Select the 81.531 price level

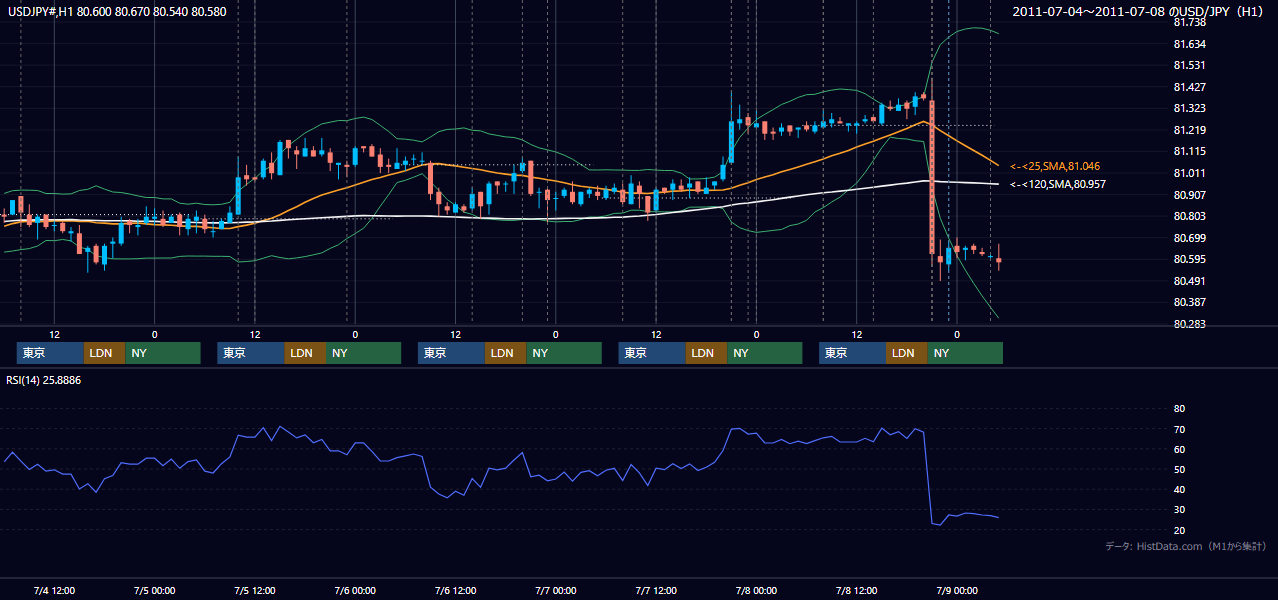coord(1188,65)
